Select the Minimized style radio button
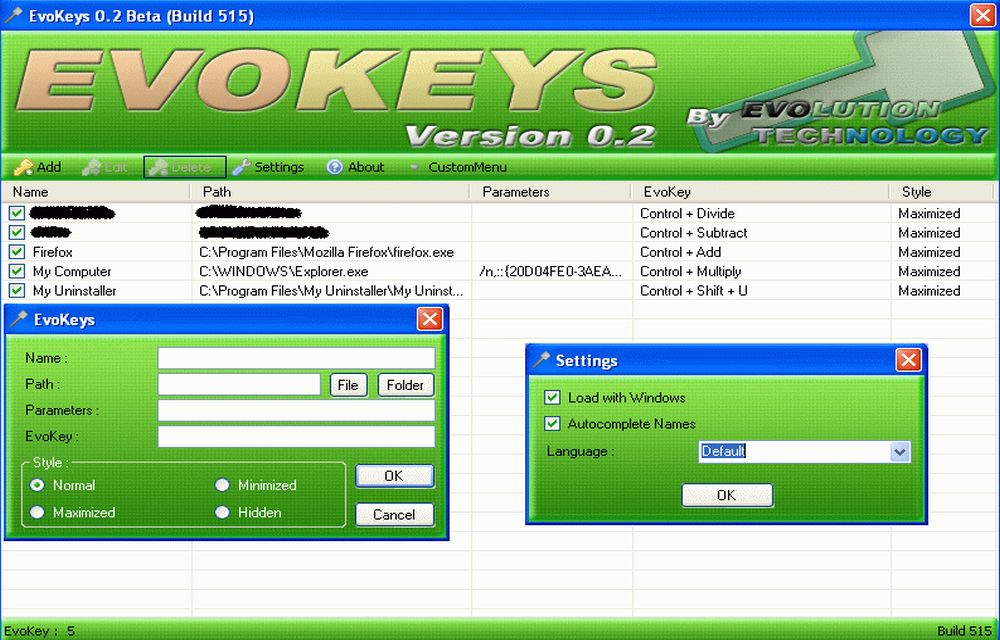 222,485
